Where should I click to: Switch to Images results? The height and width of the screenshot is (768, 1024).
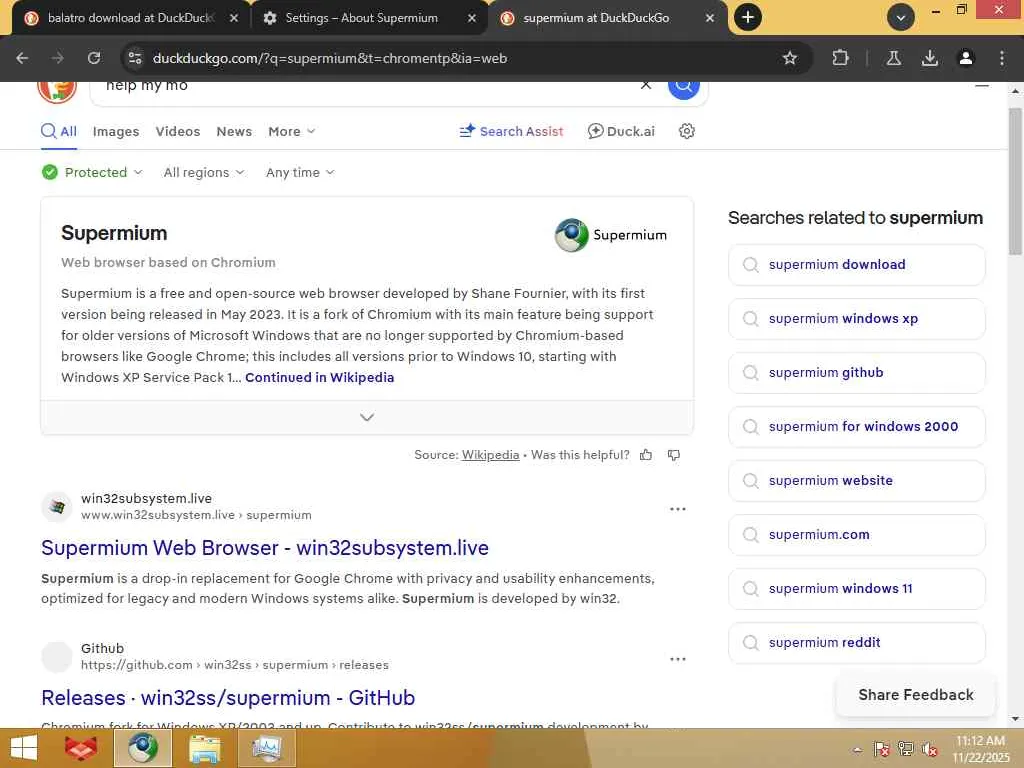[x=116, y=131]
